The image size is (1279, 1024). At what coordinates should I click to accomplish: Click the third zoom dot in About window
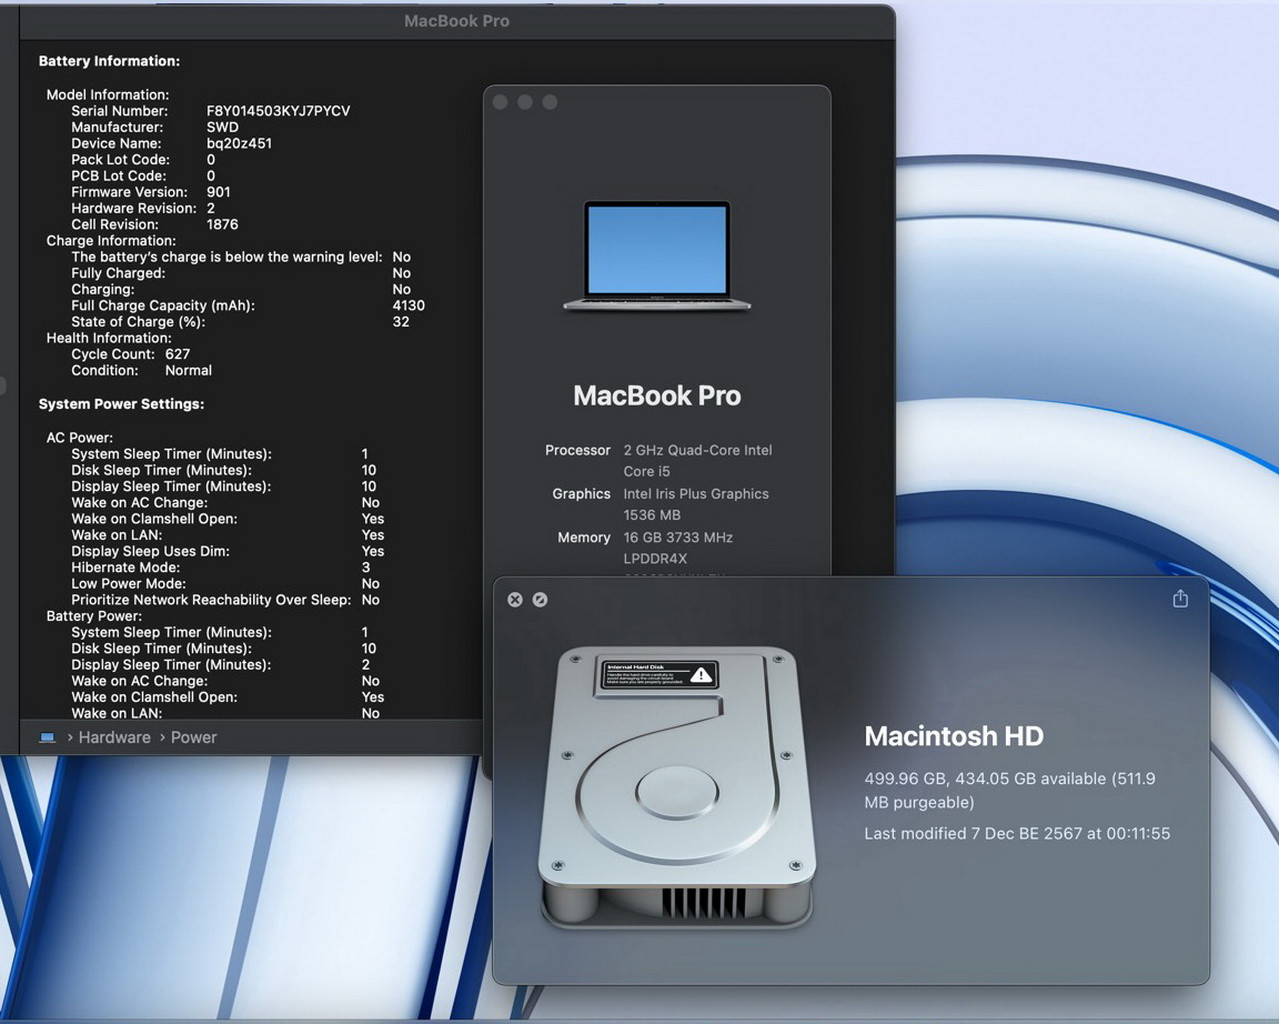point(550,102)
